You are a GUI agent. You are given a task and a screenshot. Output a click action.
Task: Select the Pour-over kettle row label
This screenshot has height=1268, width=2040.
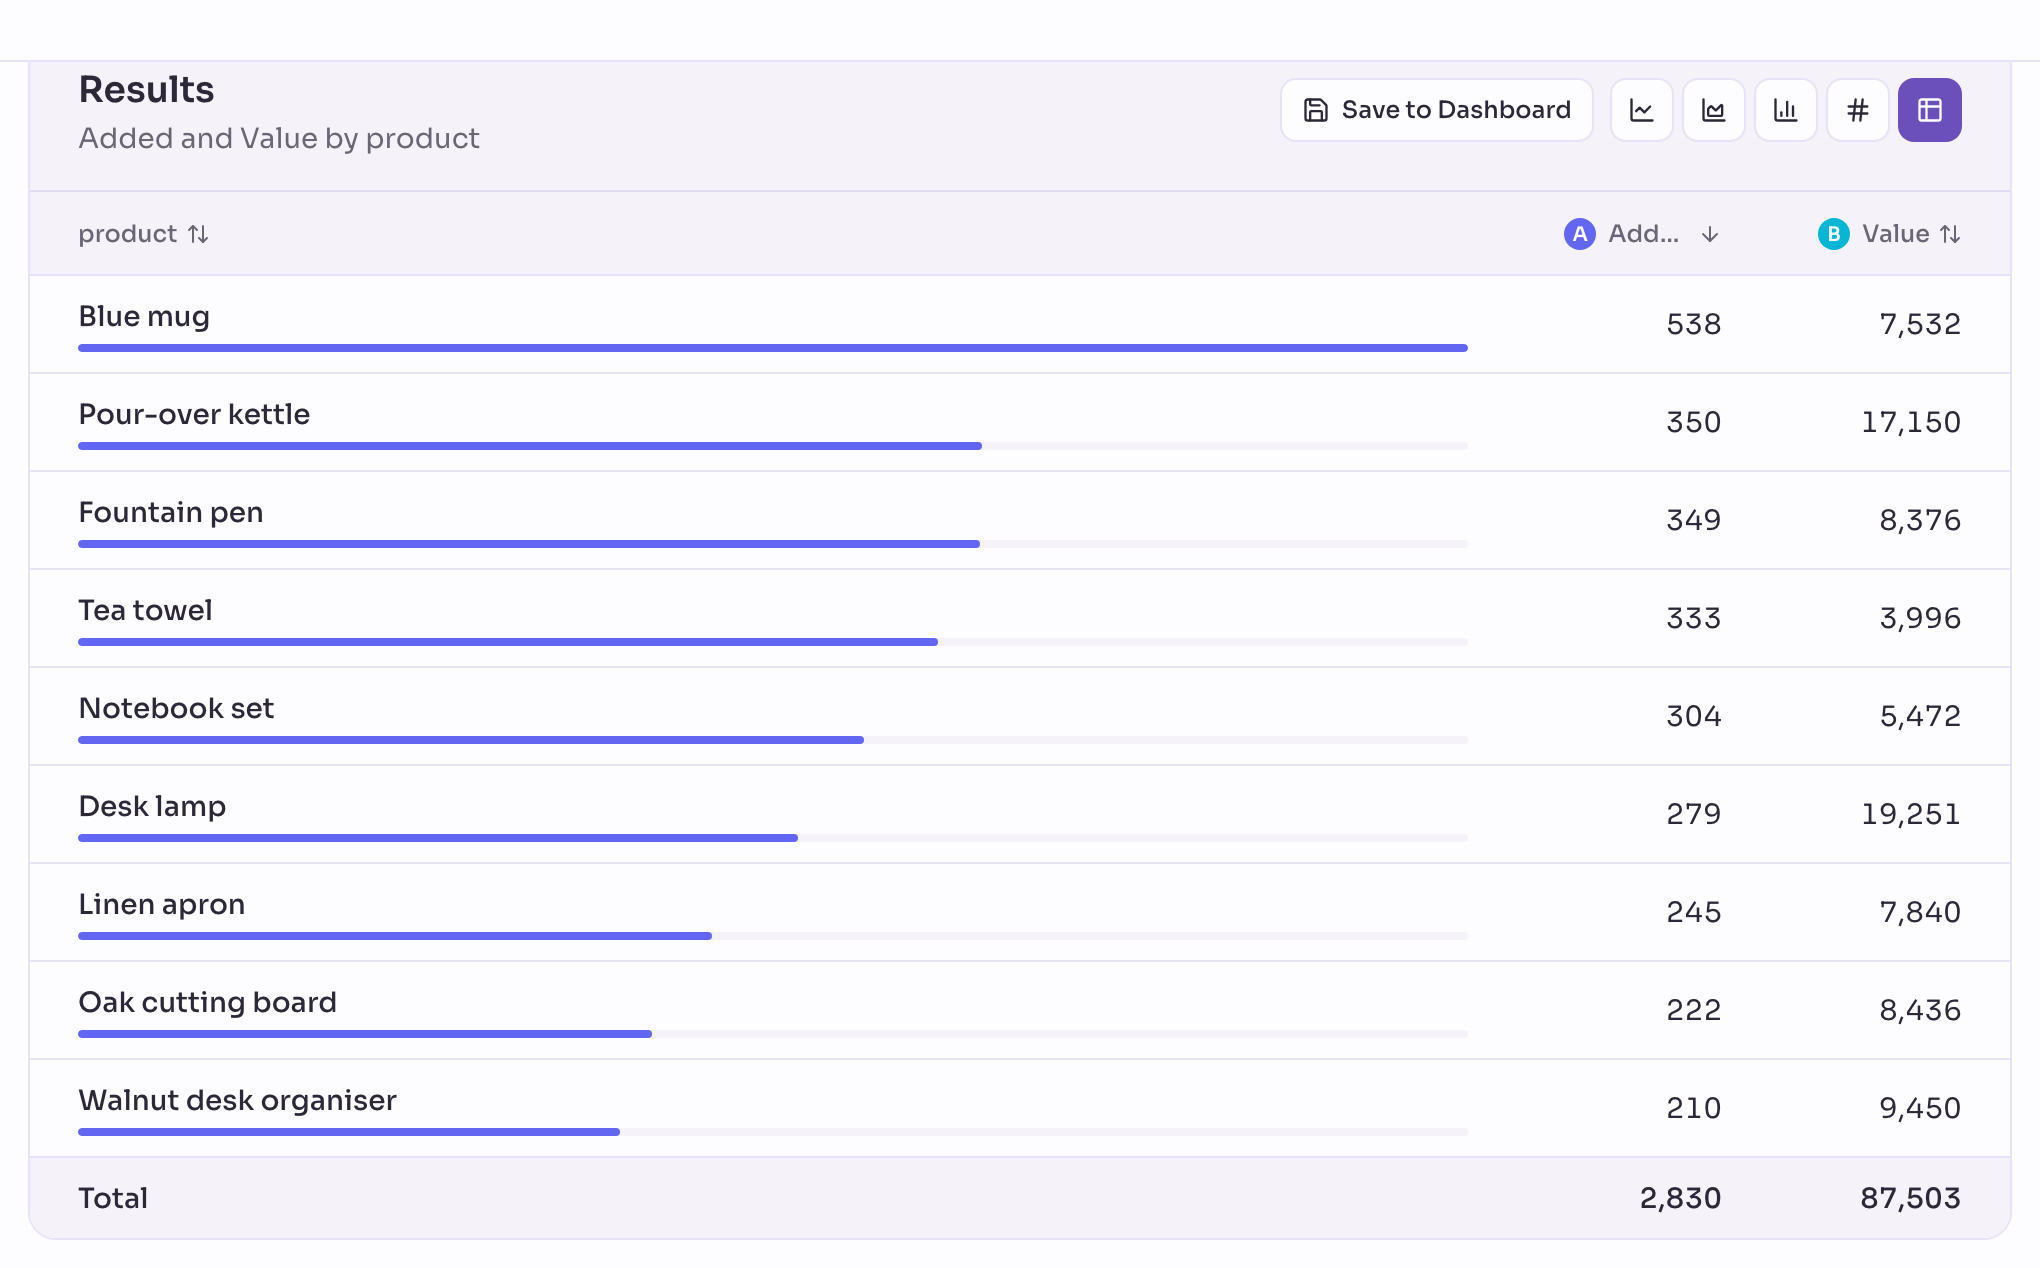click(x=194, y=414)
